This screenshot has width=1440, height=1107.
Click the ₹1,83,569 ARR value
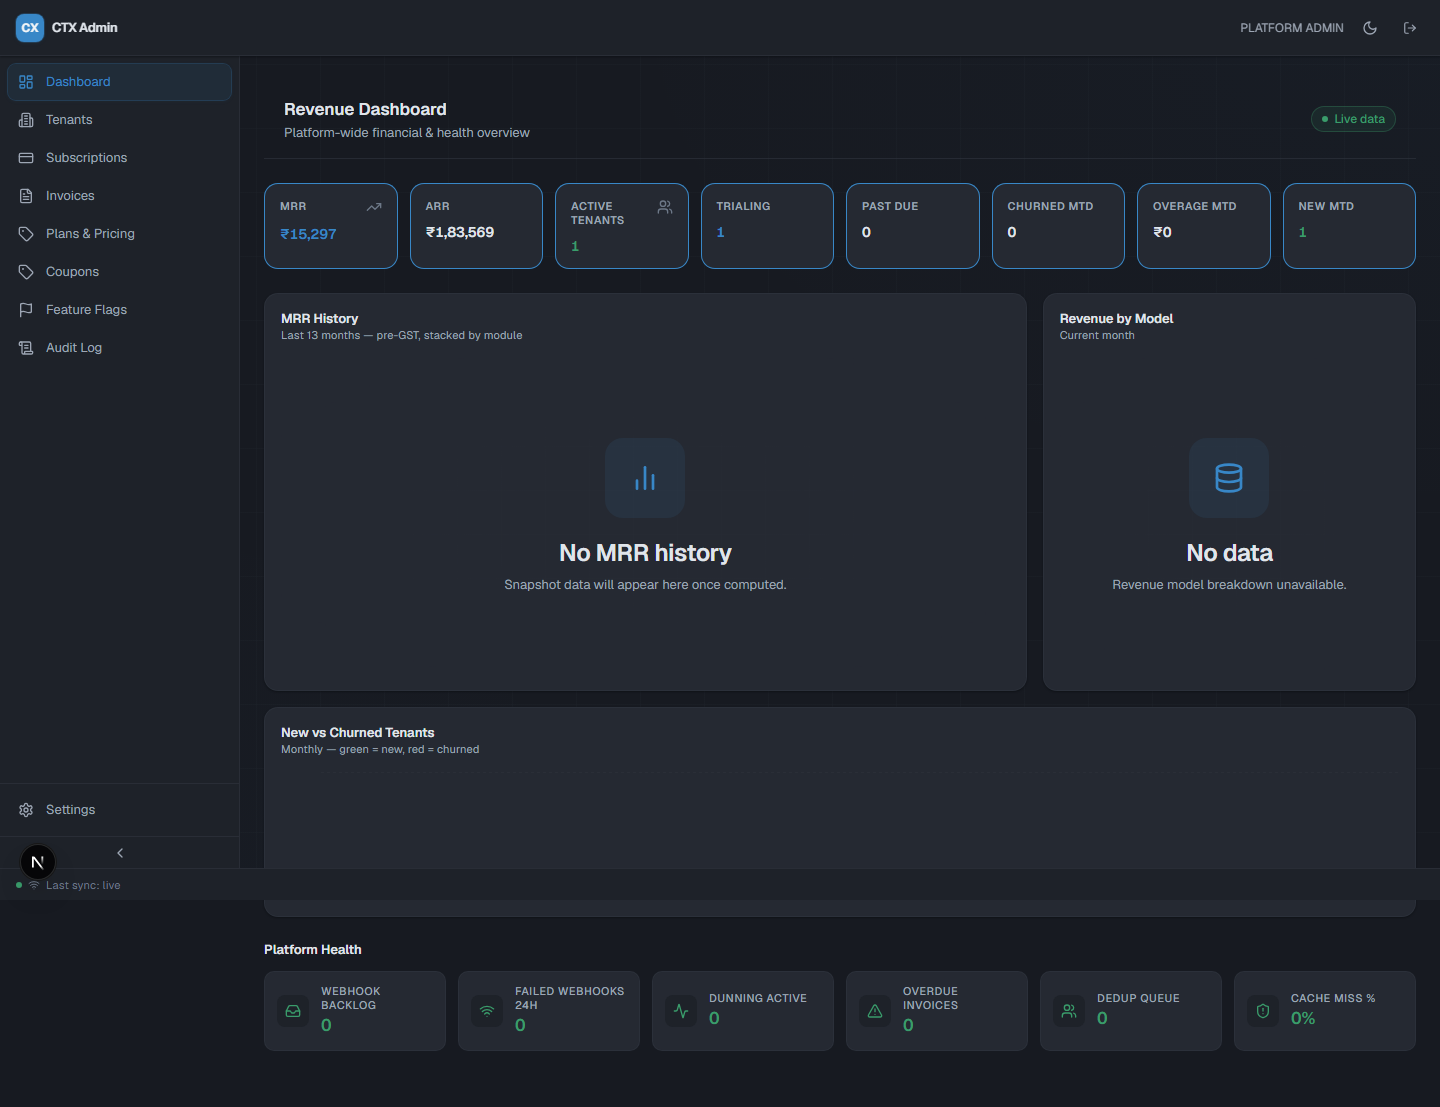coord(460,232)
